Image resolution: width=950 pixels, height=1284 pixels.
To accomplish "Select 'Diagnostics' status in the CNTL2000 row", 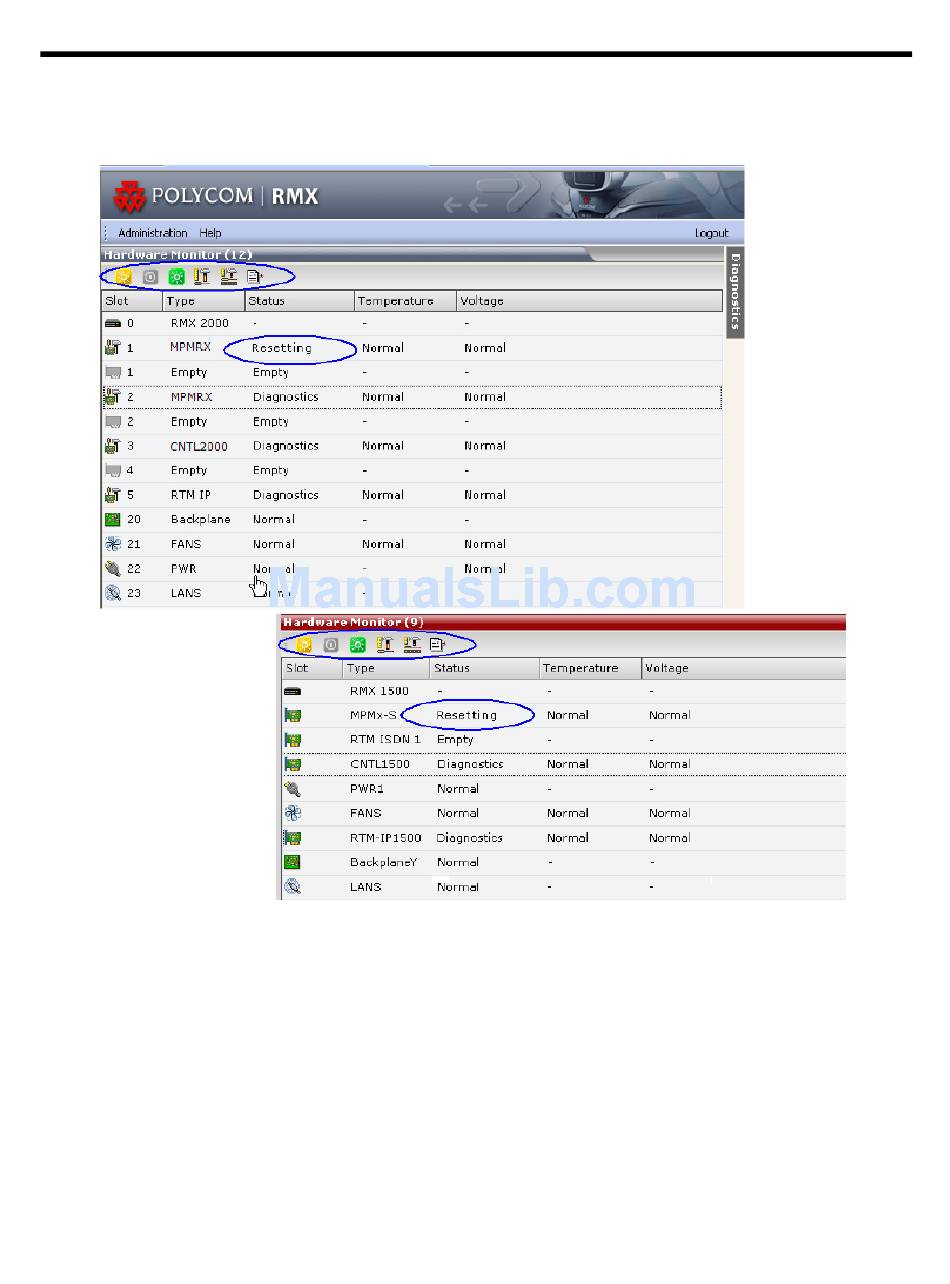I will click(x=285, y=446).
